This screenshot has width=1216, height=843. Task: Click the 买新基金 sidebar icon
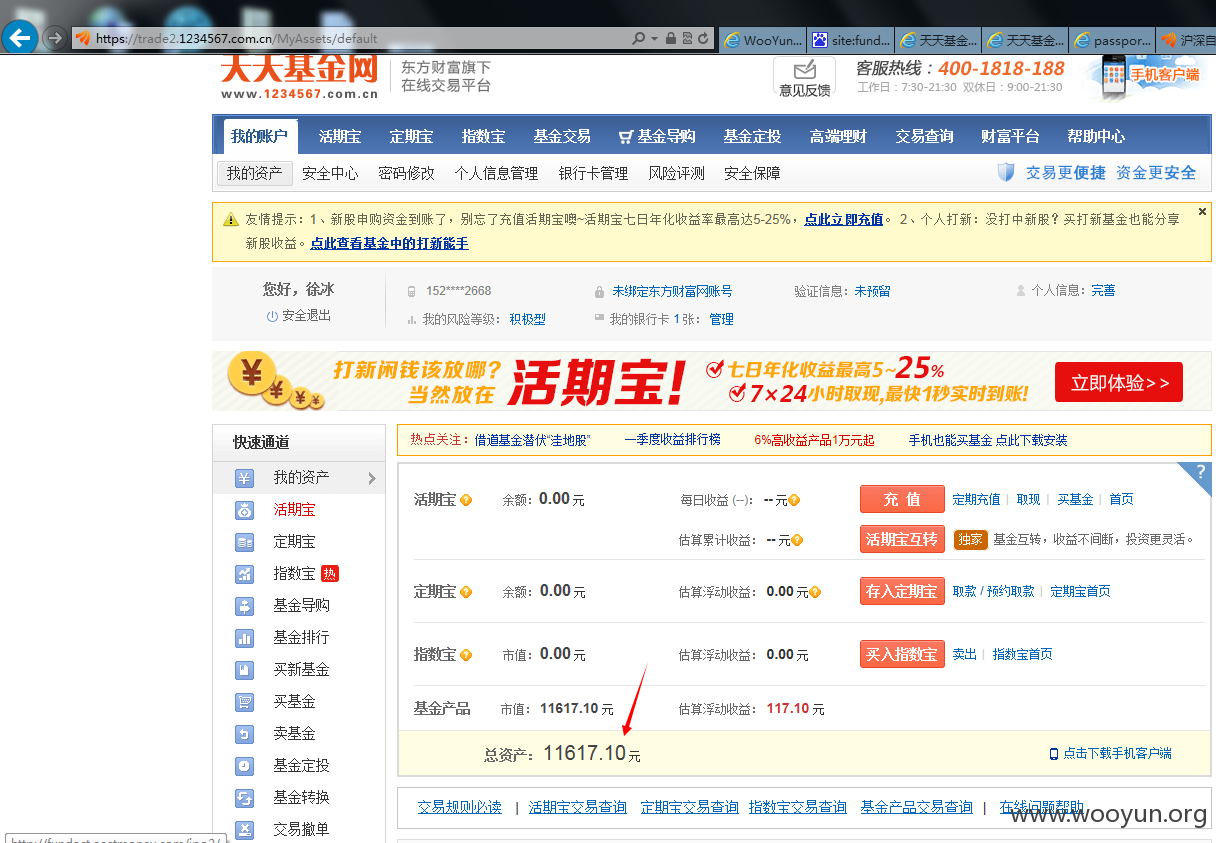[244, 670]
